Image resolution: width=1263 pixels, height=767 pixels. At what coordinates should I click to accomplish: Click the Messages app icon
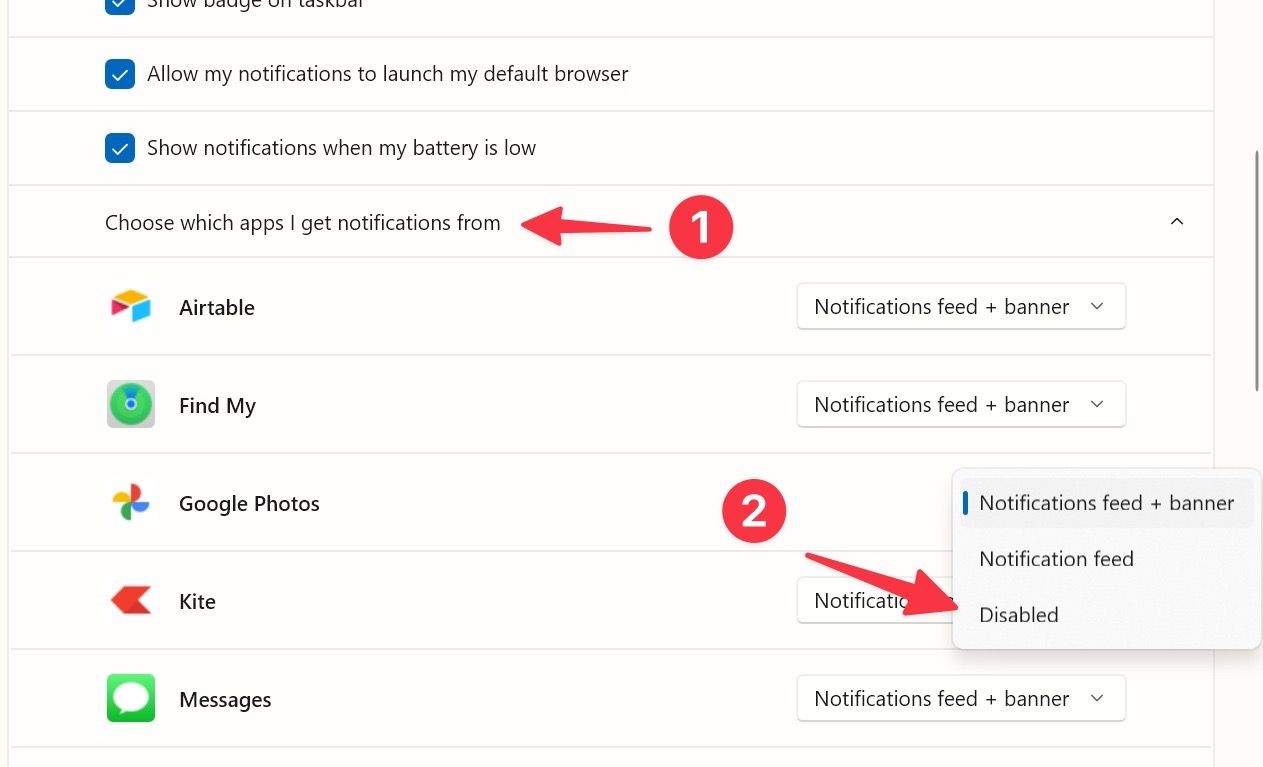(130, 698)
